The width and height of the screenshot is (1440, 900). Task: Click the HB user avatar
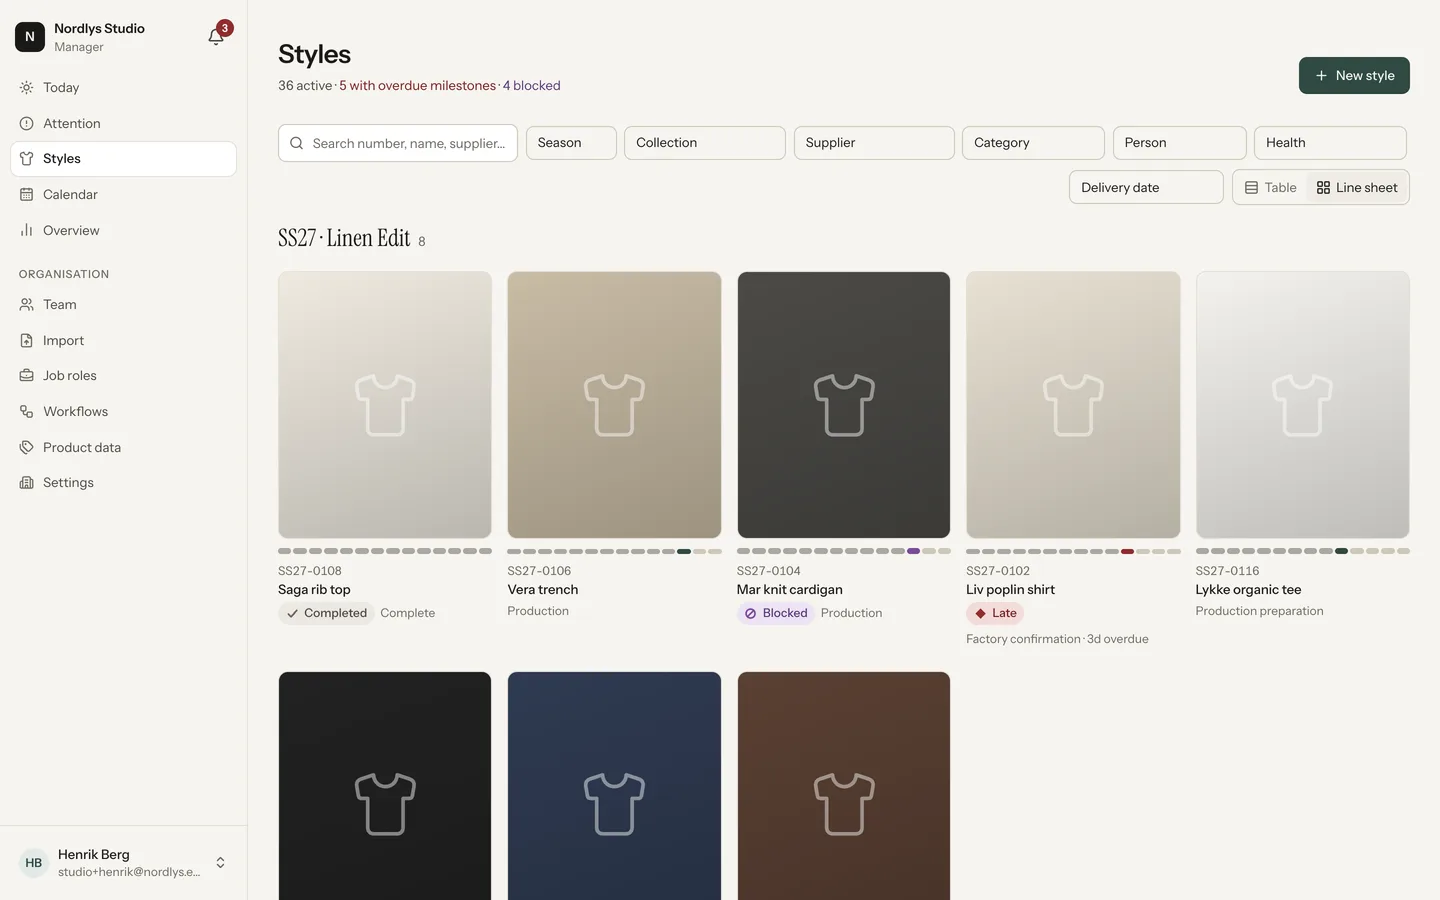34,863
